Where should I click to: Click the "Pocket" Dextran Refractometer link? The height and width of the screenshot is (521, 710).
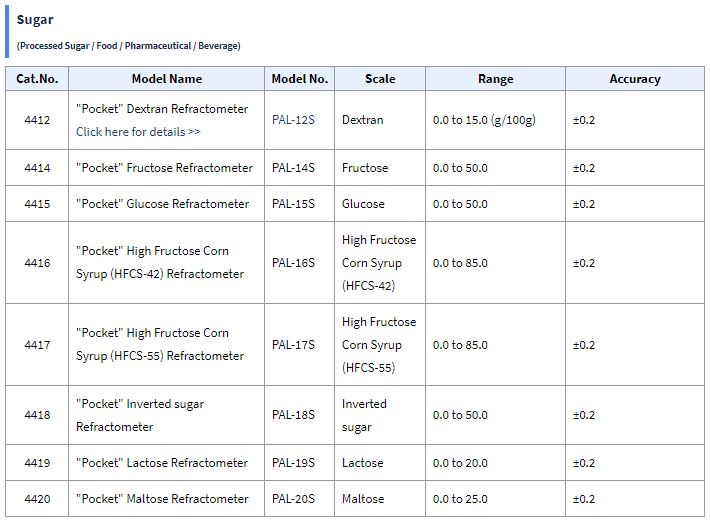[x=162, y=109]
